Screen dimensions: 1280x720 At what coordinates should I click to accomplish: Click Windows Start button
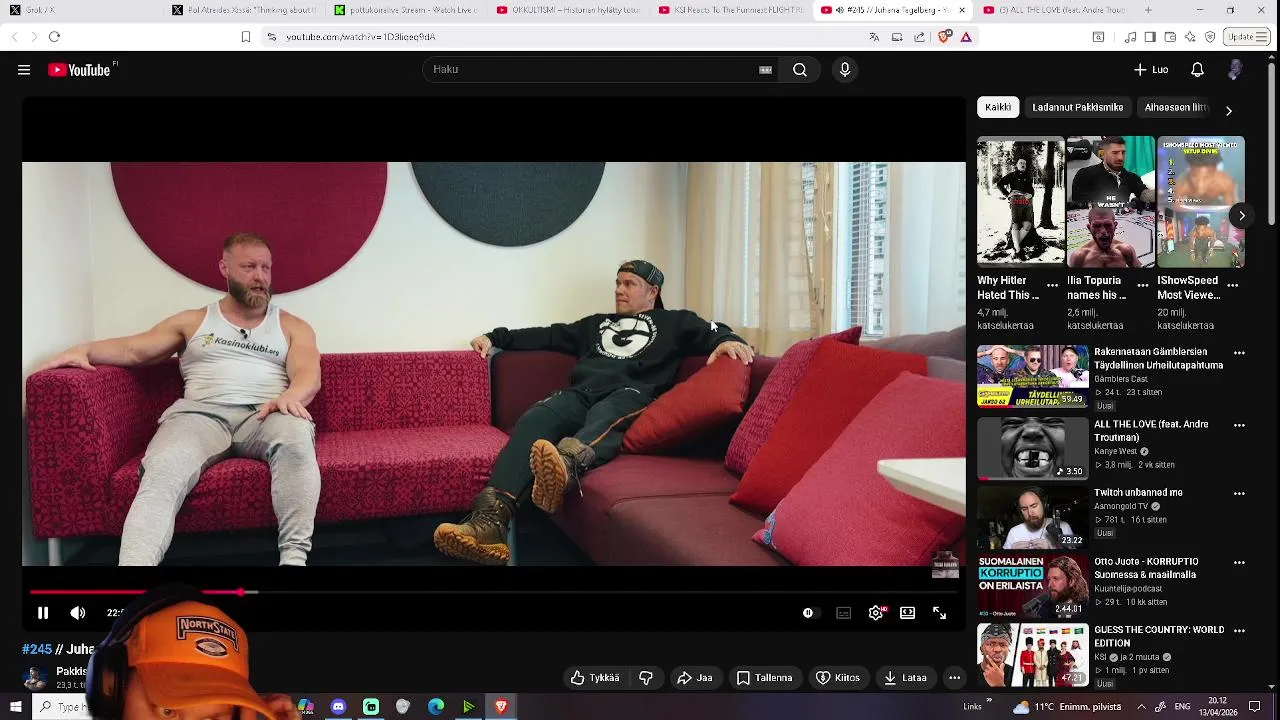tap(15, 707)
